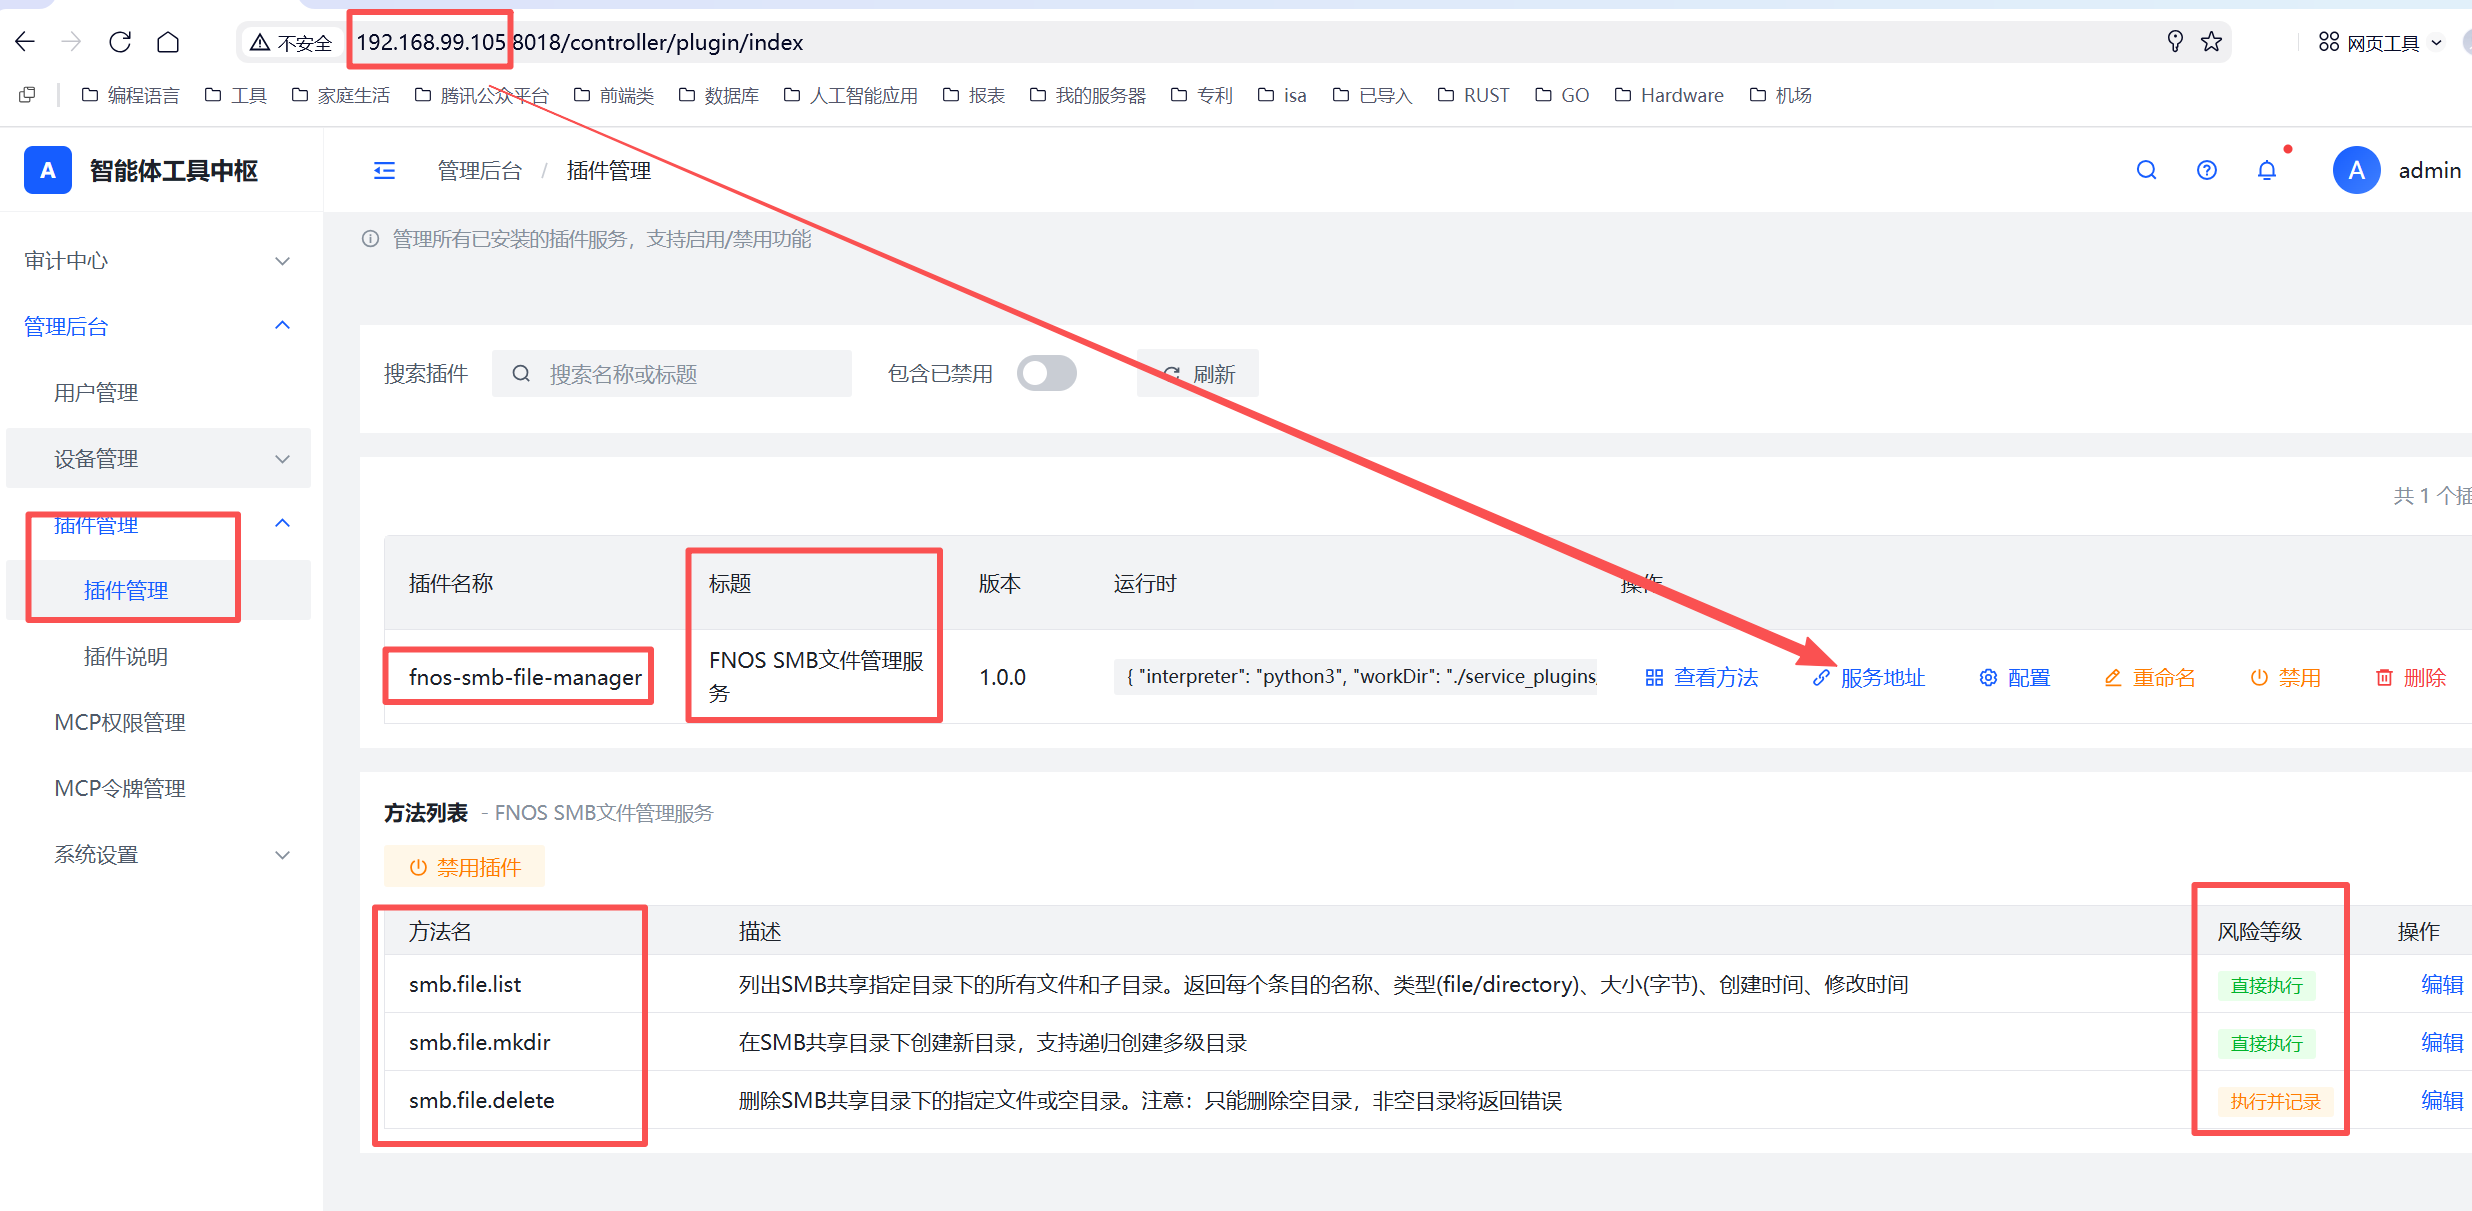Toggle the 包含已禁用 switch
Screen dimensions: 2472x1211
pos(1046,374)
